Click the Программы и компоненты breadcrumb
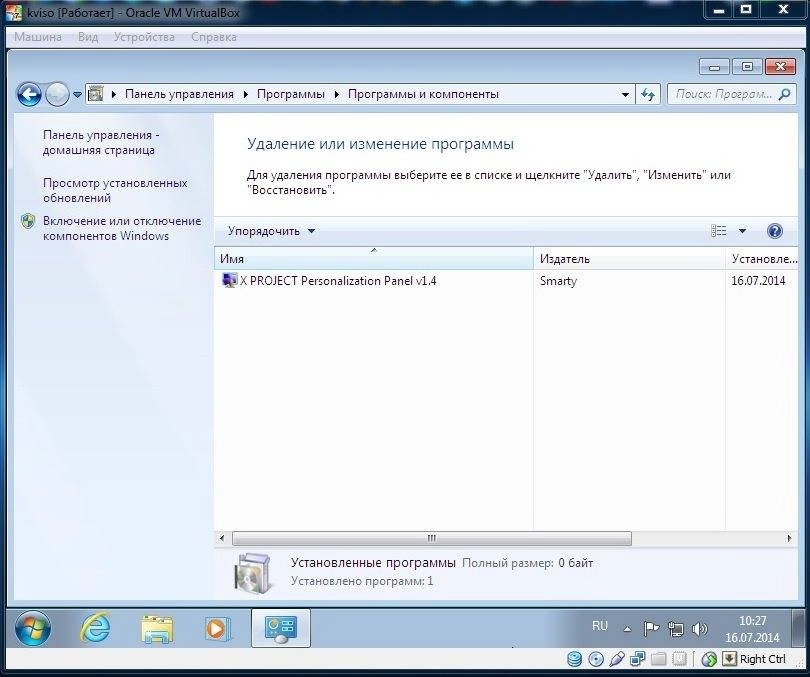The width and height of the screenshot is (810, 677). 423,94
